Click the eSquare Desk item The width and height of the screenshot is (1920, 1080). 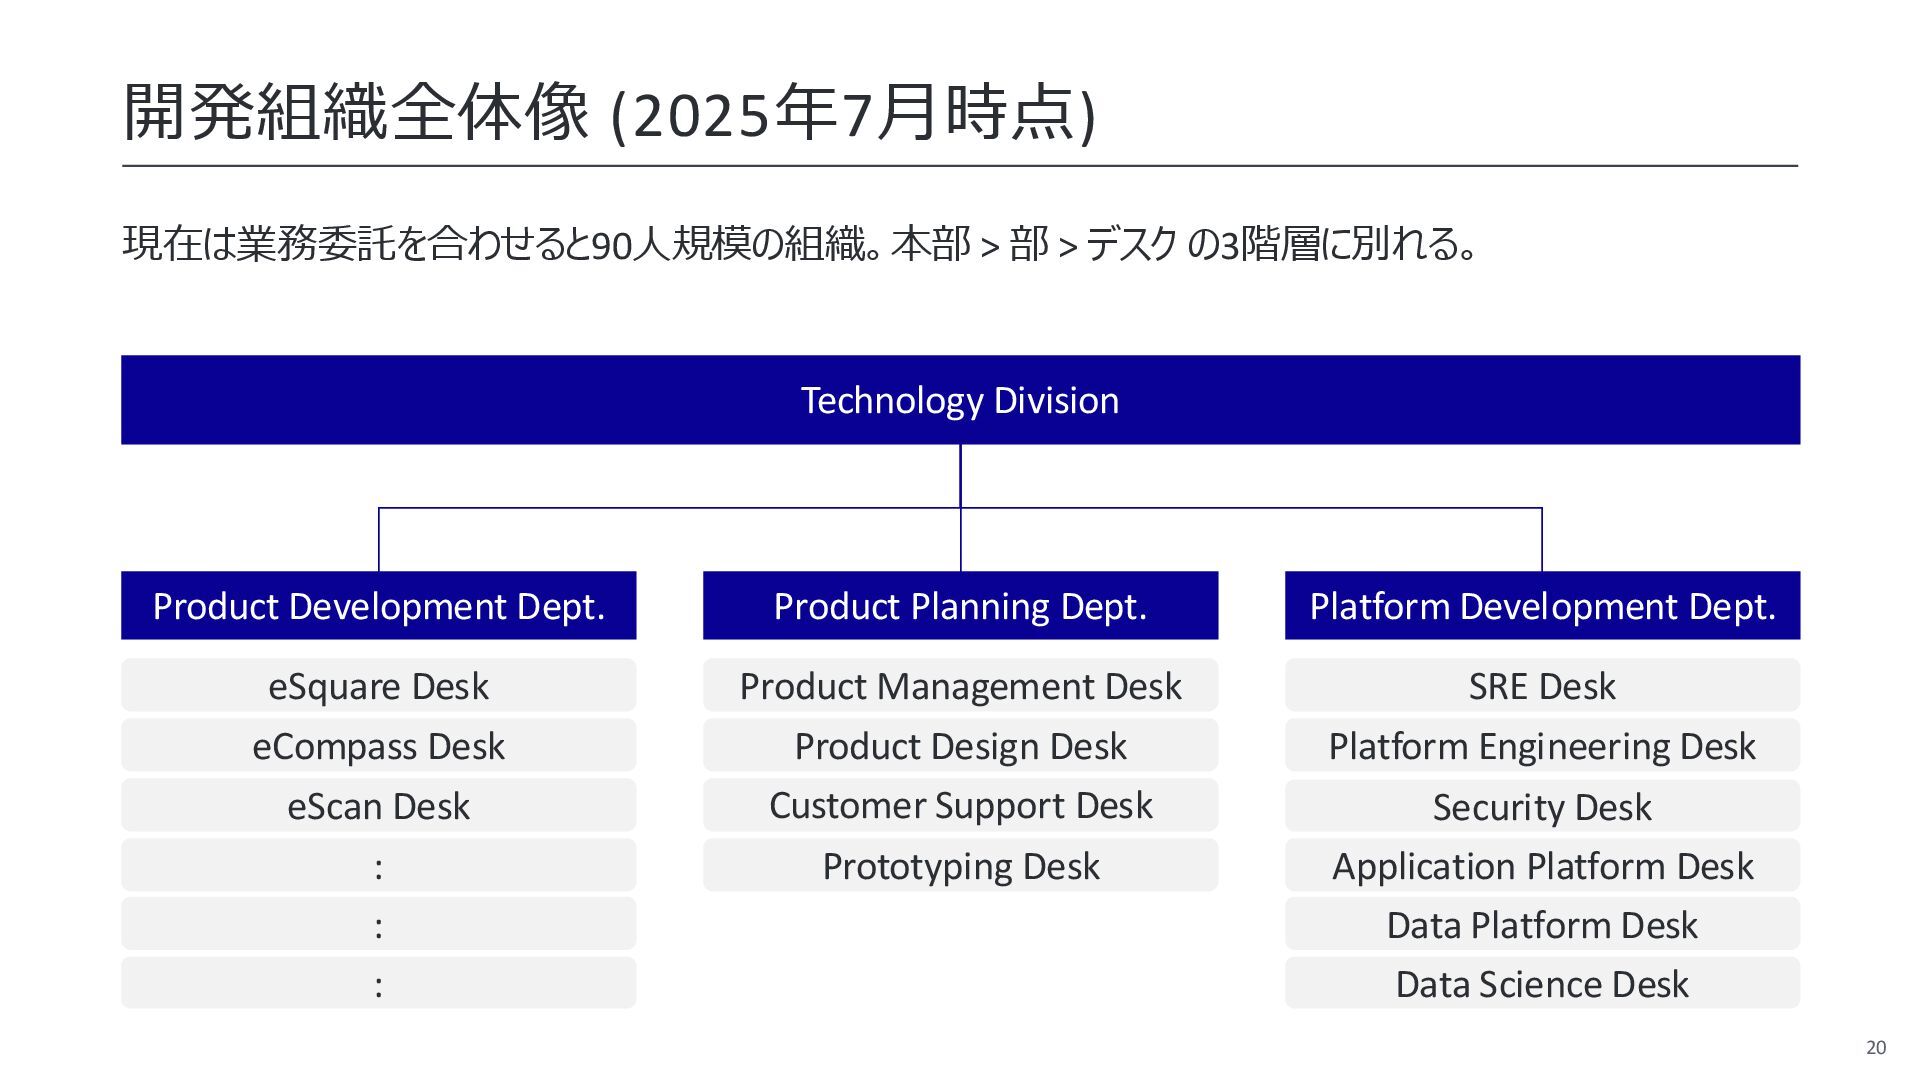(378, 685)
